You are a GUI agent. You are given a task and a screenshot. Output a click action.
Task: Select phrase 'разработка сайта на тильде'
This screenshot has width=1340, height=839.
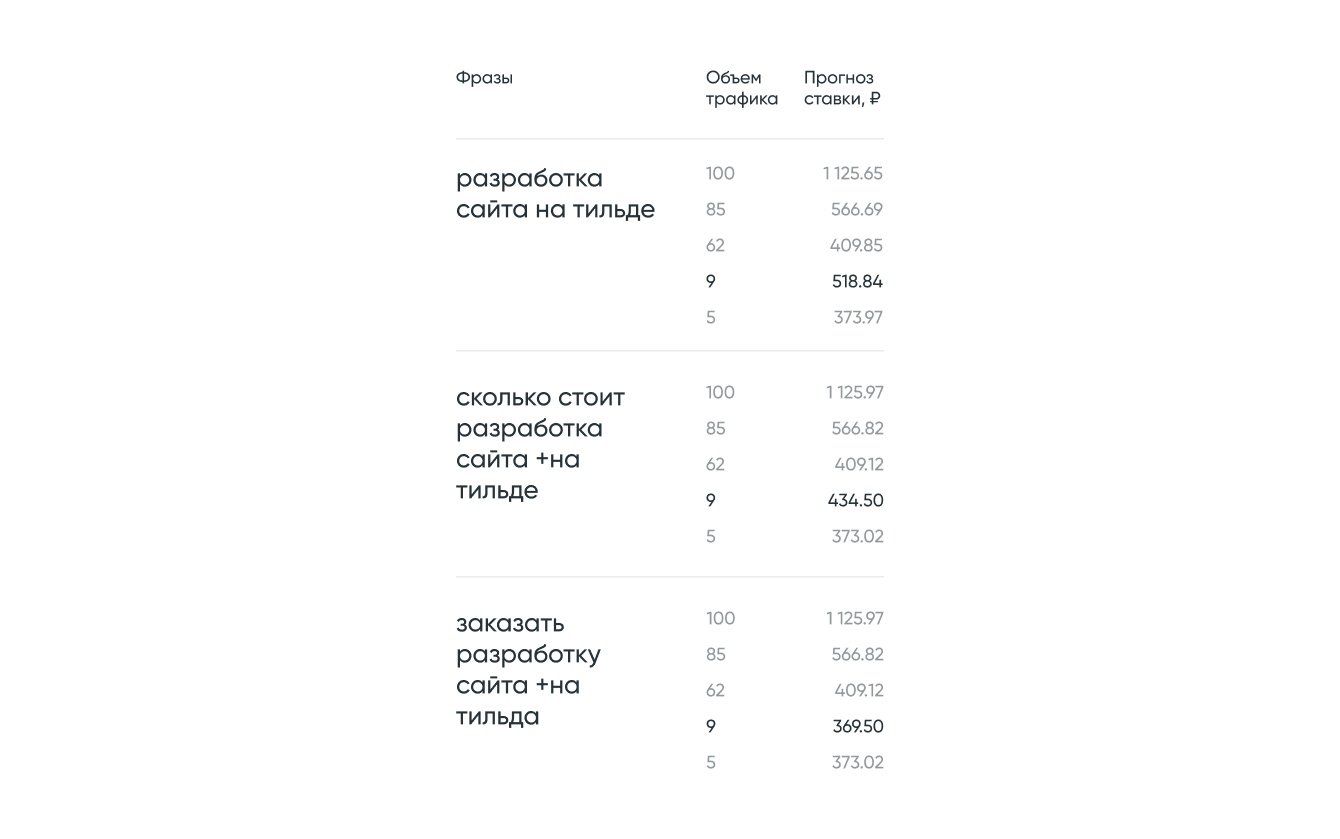[x=555, y=194]
